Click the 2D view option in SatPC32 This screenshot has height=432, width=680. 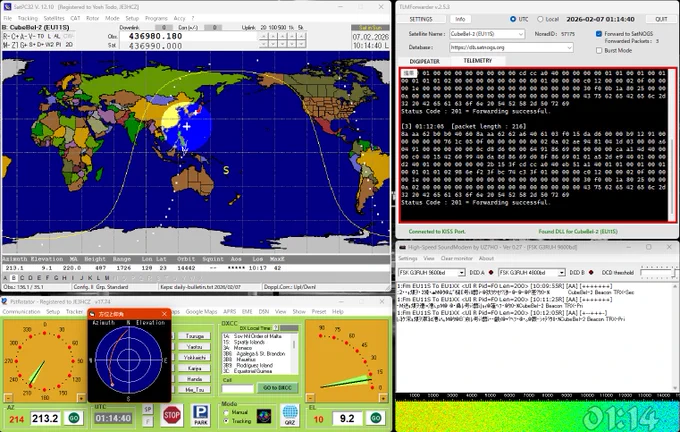pos(69,45)
